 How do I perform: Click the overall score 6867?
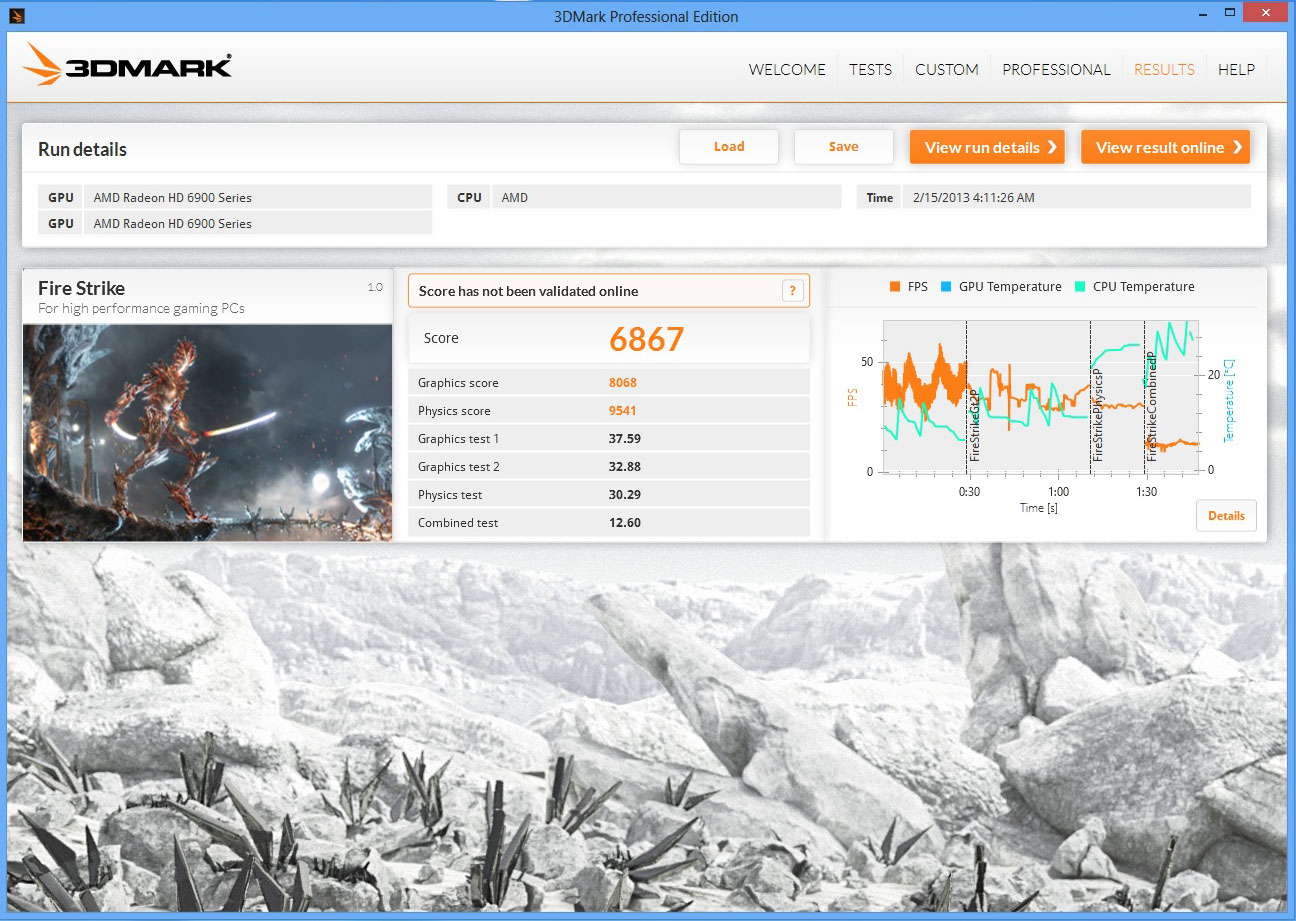click(x=647, y=340)
